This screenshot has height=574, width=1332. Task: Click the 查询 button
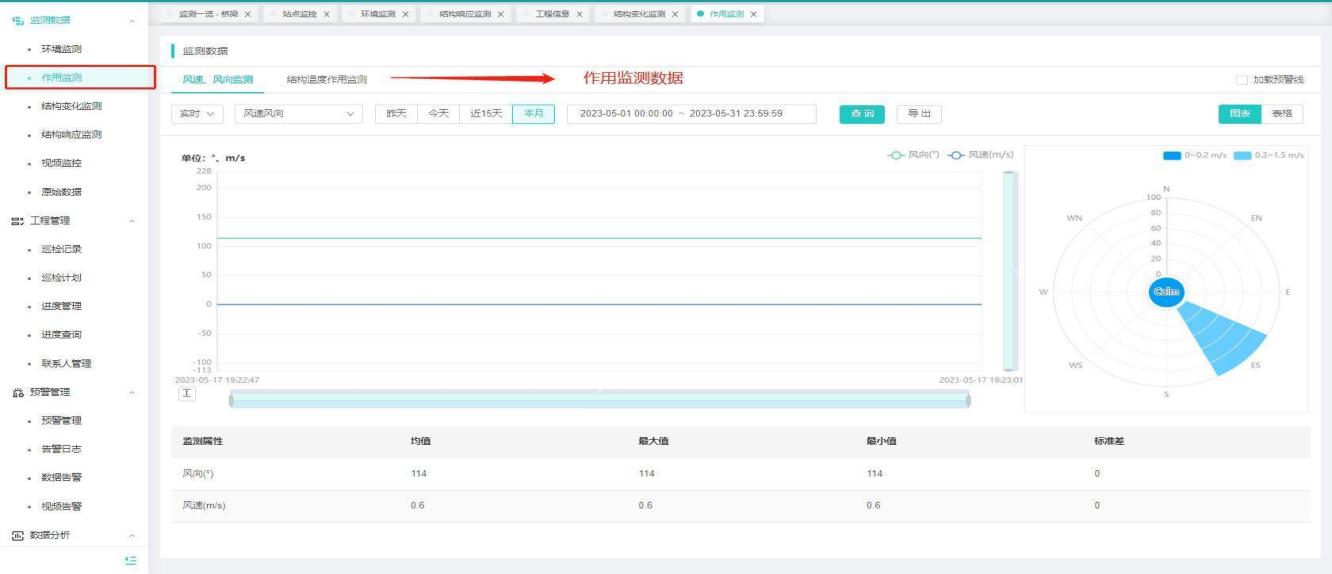pos(861,114)
